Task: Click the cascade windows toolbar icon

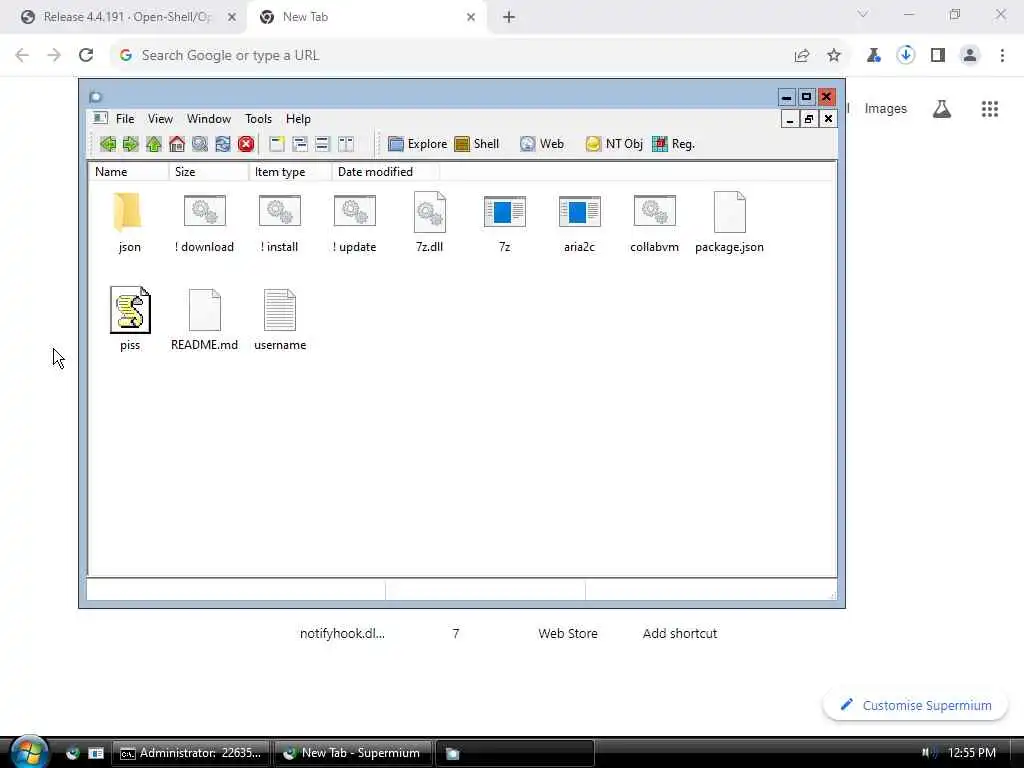Action: point(300,144)
